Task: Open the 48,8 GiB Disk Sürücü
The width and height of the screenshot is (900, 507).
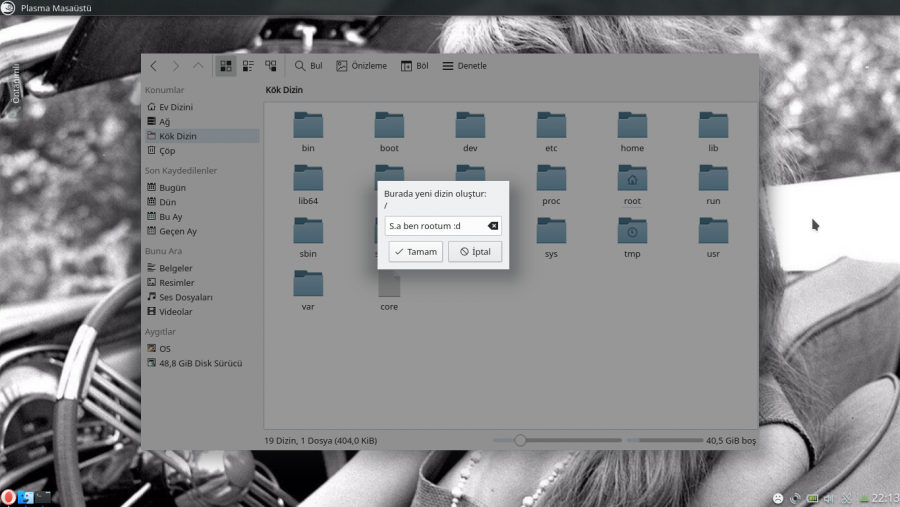Action: pos(200,363)
